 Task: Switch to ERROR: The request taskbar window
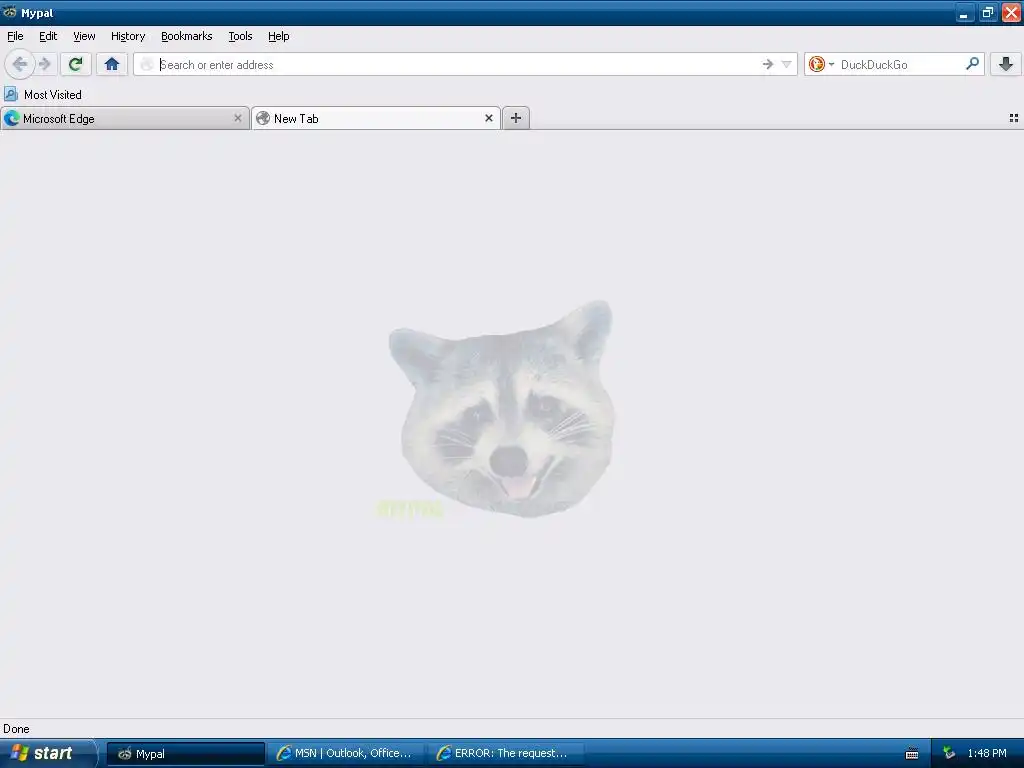(x=505, y=754)
